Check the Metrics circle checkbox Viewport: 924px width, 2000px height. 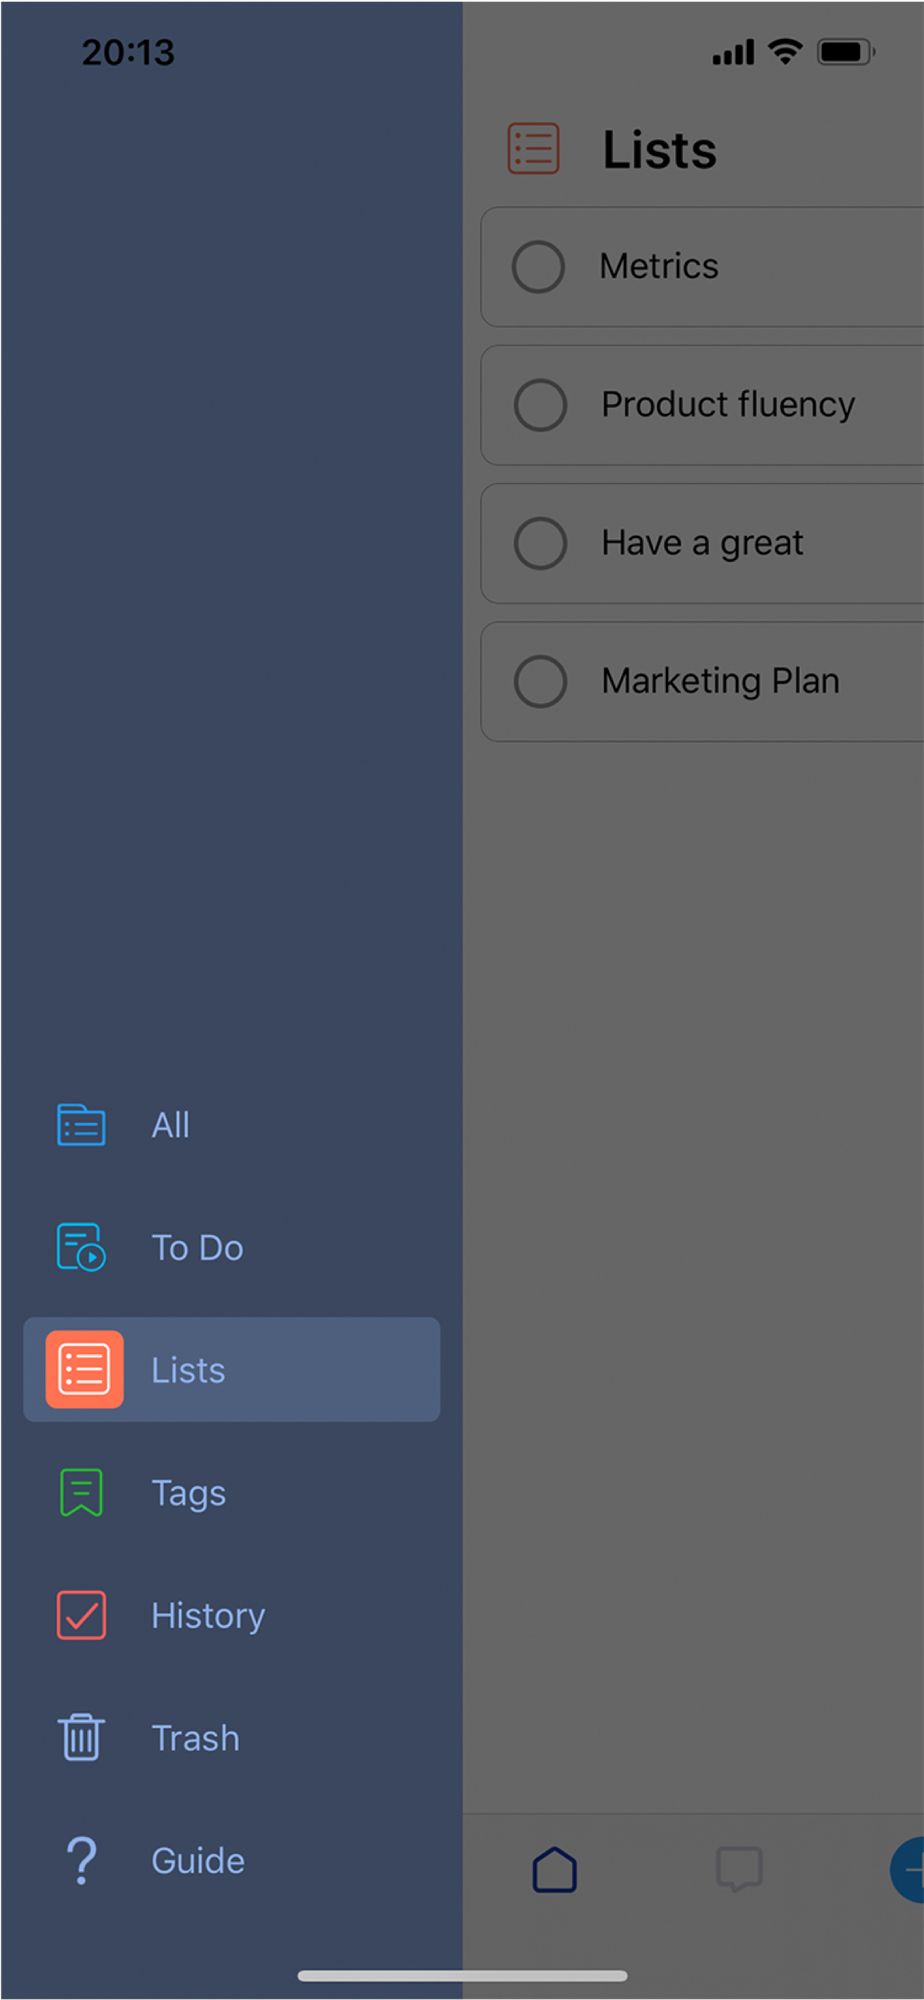(539, 267)
